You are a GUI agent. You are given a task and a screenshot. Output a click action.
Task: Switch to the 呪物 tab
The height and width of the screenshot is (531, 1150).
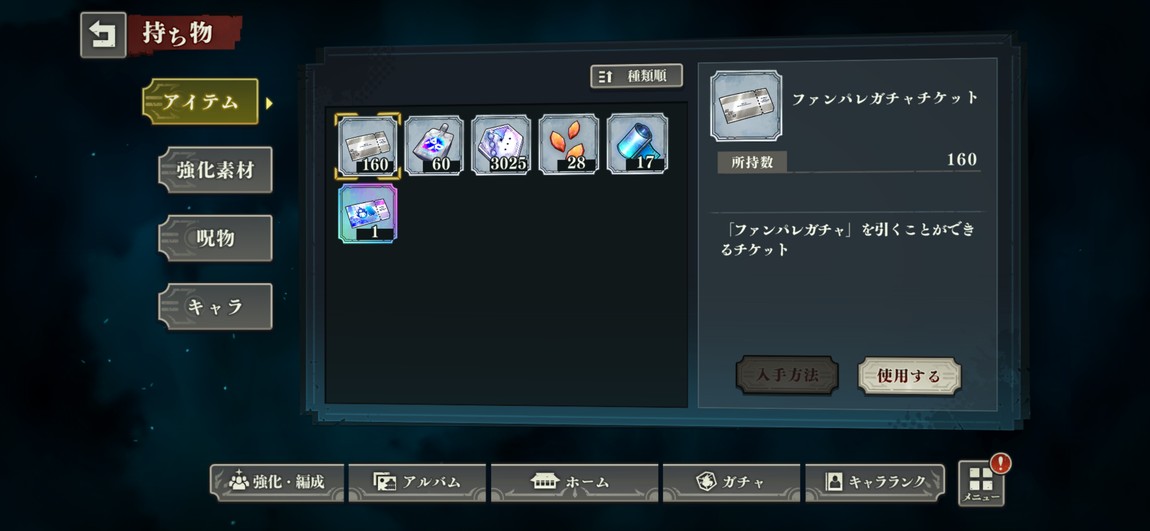215,238
